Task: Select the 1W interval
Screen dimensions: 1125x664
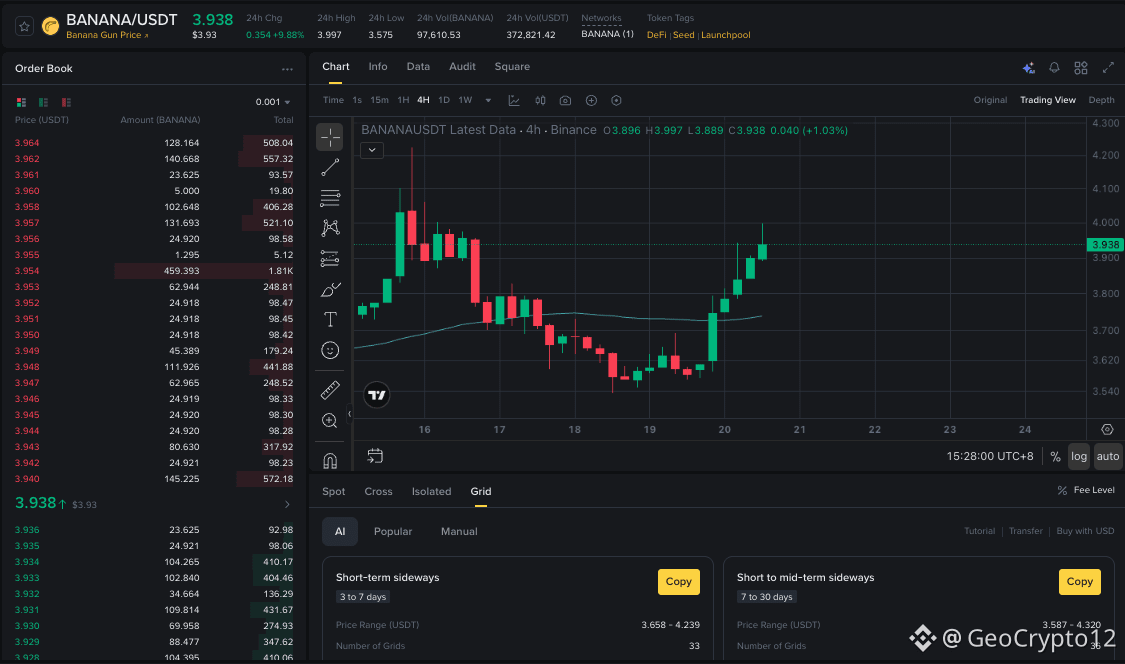Action: 466,100
